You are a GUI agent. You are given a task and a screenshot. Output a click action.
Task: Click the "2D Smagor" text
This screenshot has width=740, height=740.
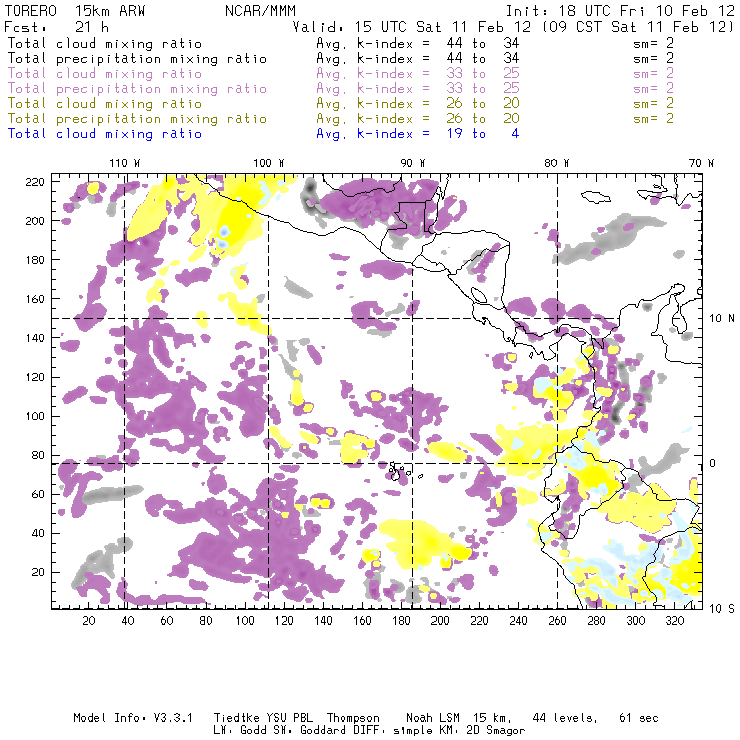(496, 731)
